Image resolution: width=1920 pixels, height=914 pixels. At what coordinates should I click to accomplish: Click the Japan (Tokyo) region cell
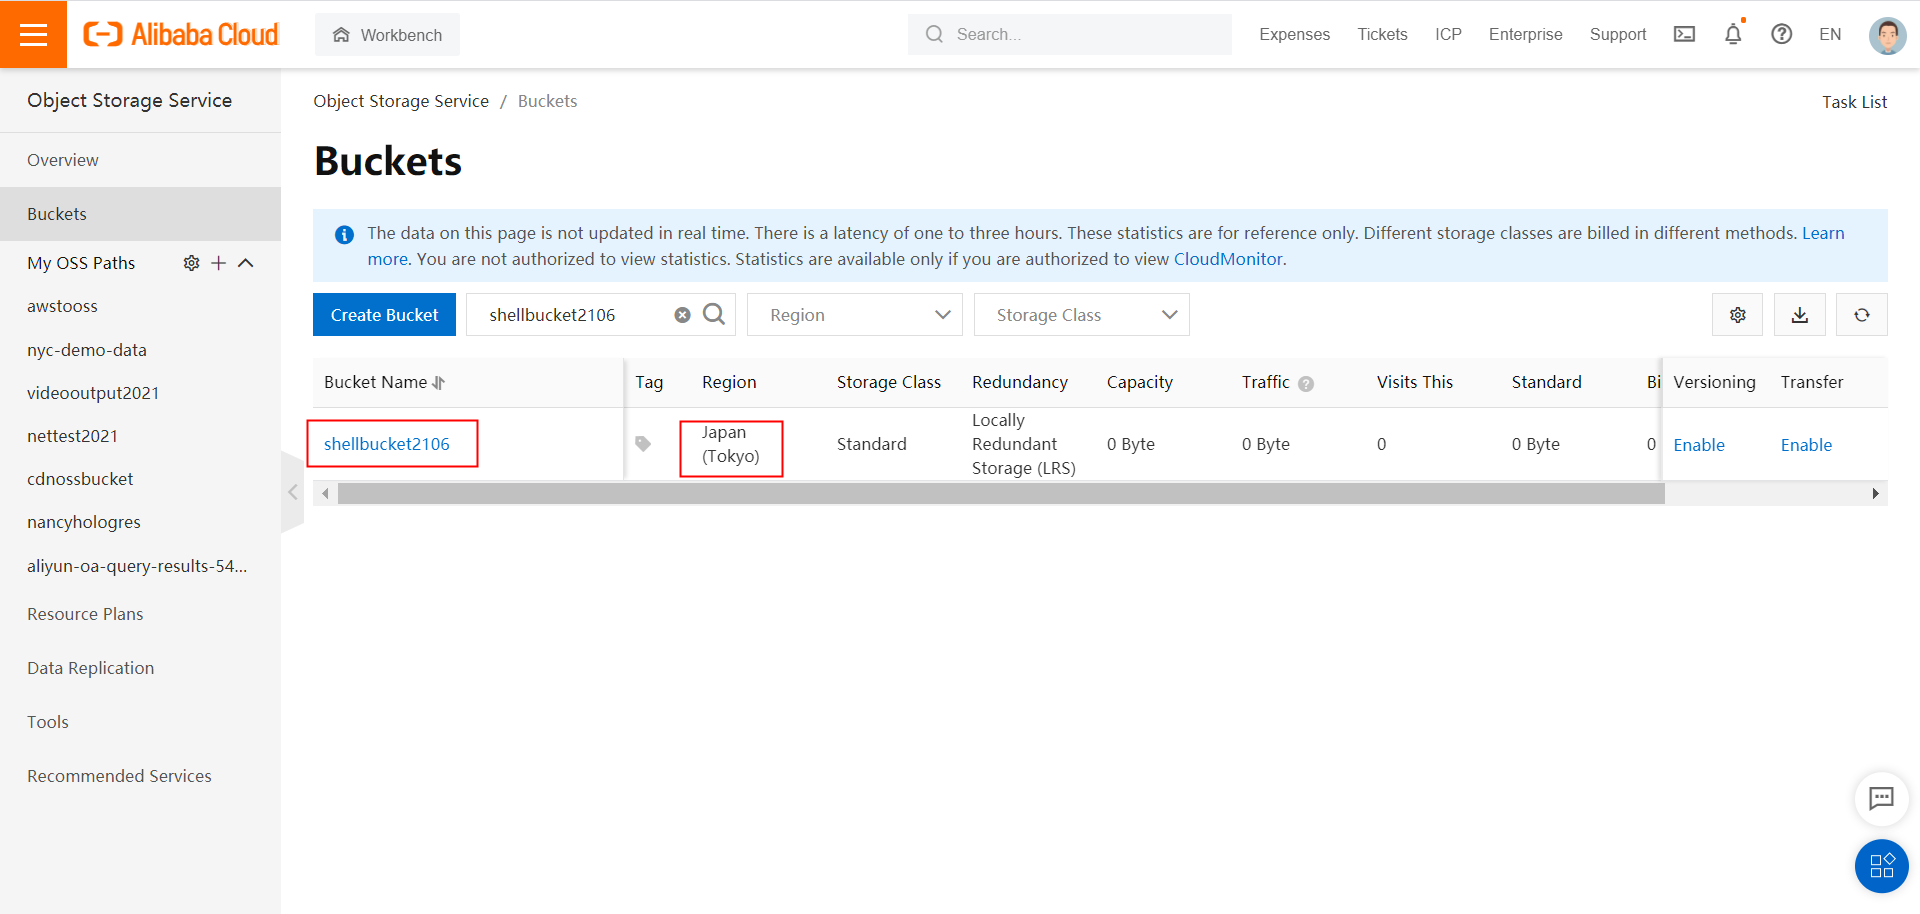click(x=731, y=444)
